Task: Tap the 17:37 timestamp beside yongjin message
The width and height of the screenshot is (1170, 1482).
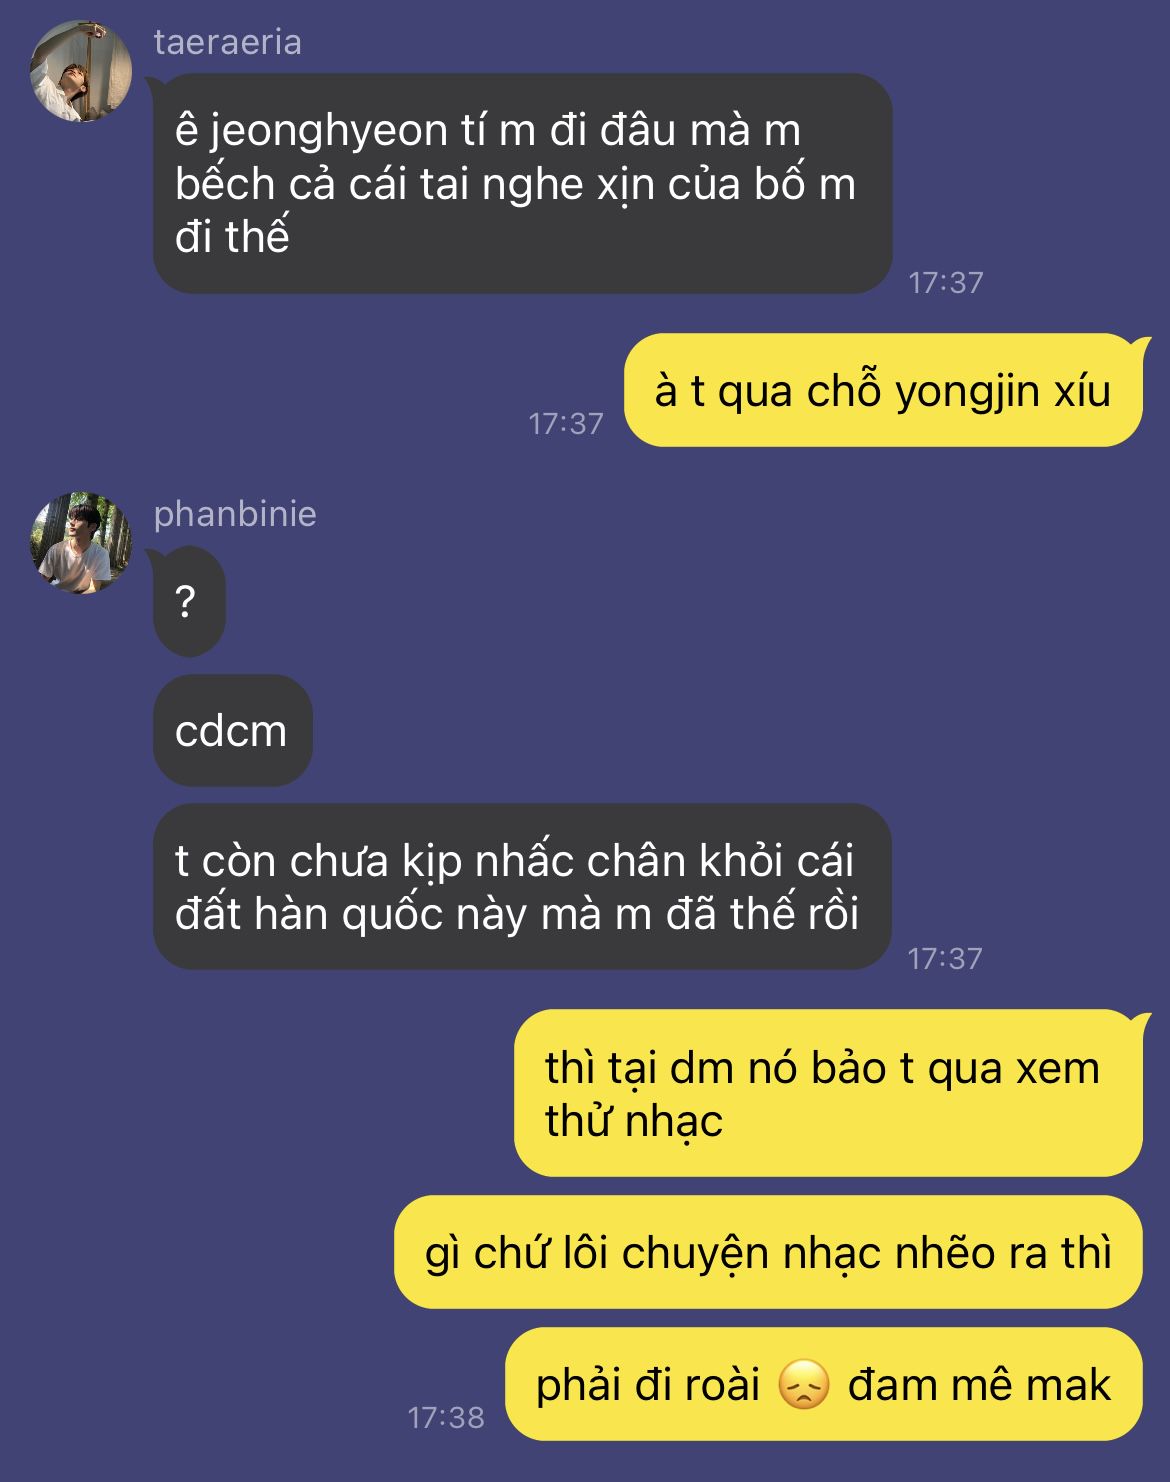Action: pos(566,423)
